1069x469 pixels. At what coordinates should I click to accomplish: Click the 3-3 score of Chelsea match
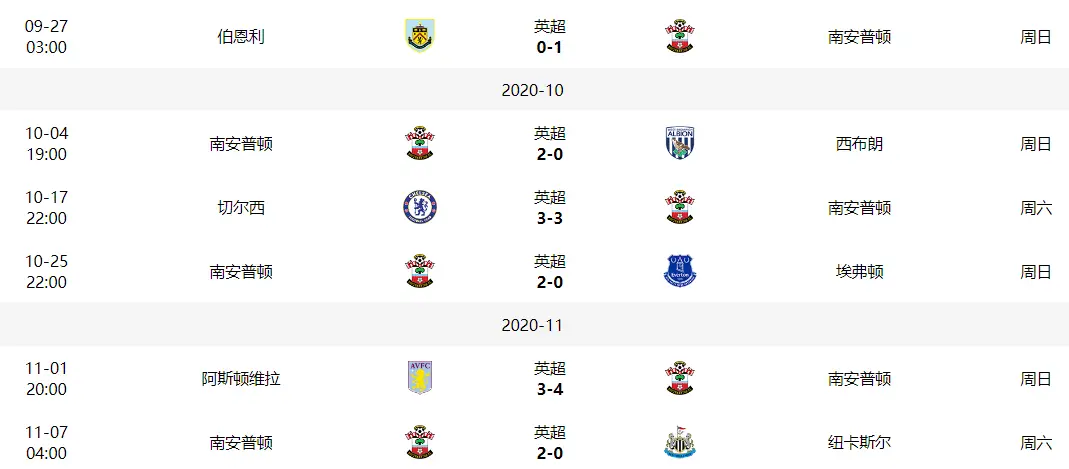(549, 218)
